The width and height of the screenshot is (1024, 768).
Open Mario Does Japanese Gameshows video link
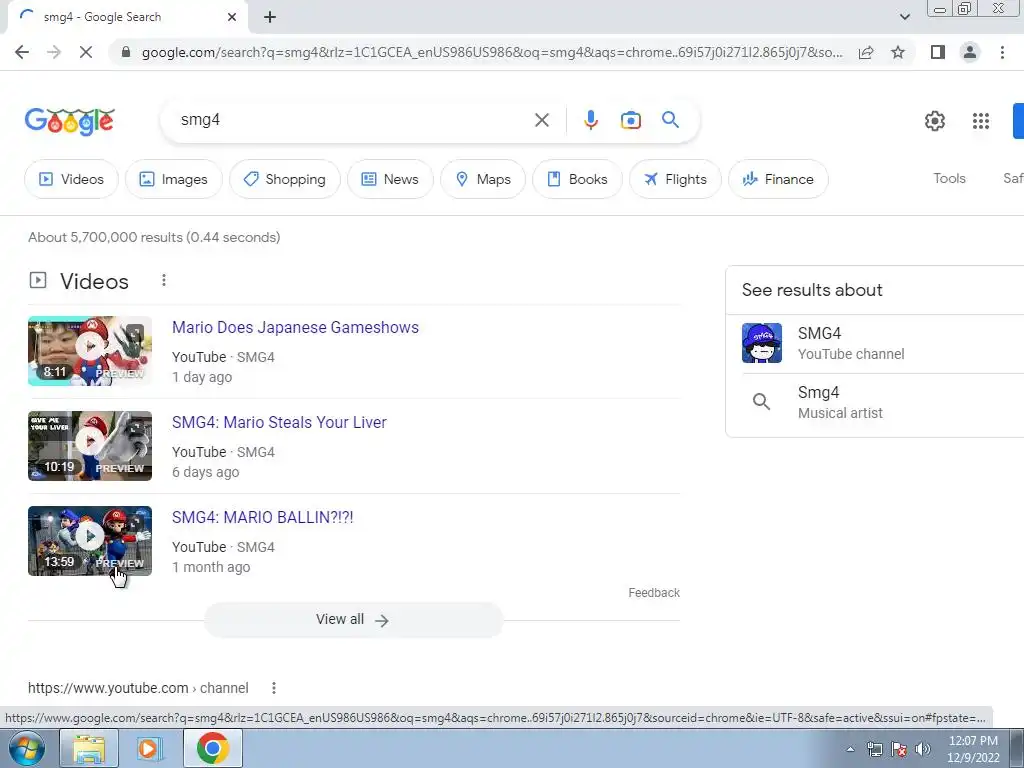point(295,327)
